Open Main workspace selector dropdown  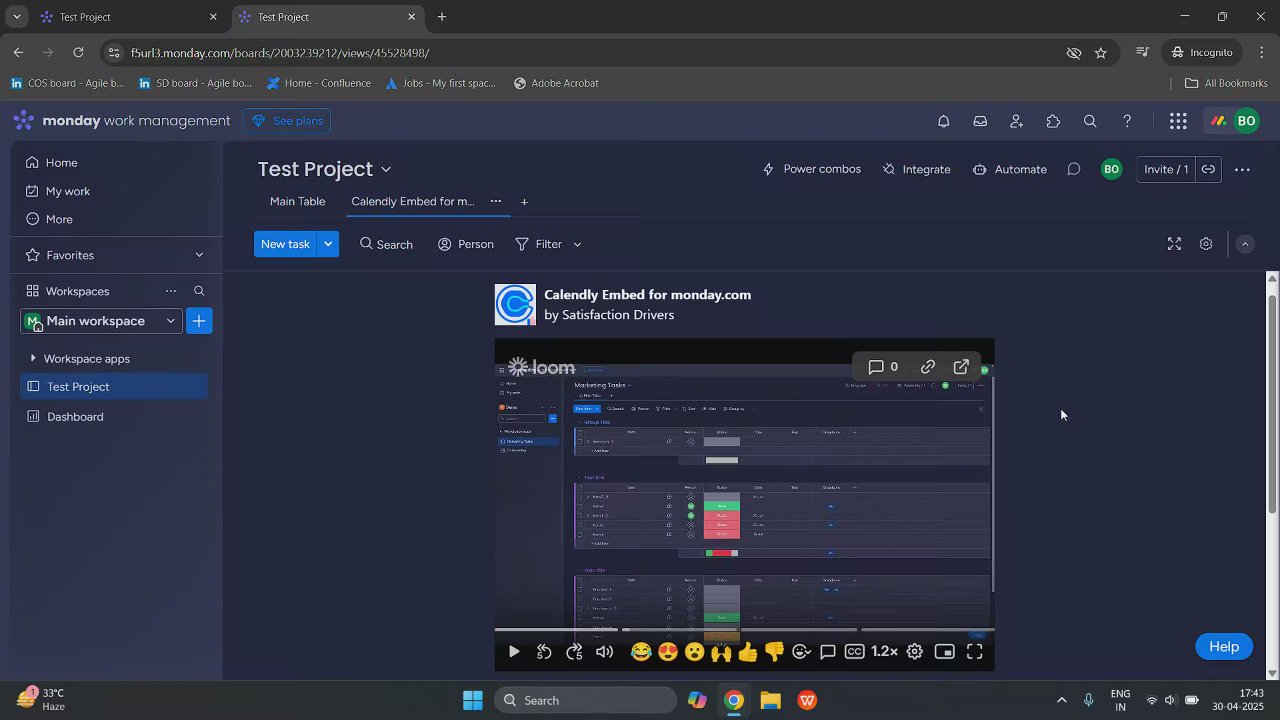[x=101, y=321]
